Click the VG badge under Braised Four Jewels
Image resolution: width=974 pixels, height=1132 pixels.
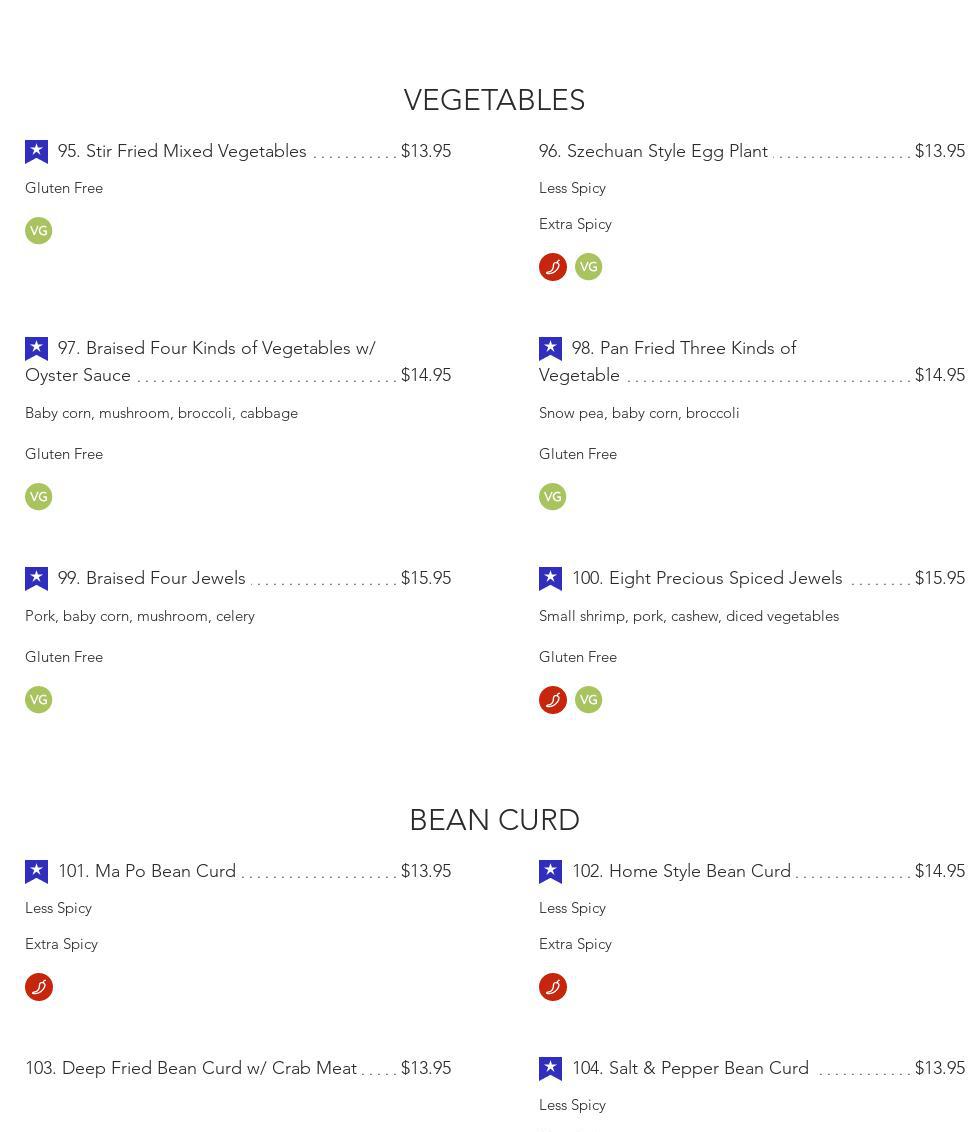coord(39,700)
